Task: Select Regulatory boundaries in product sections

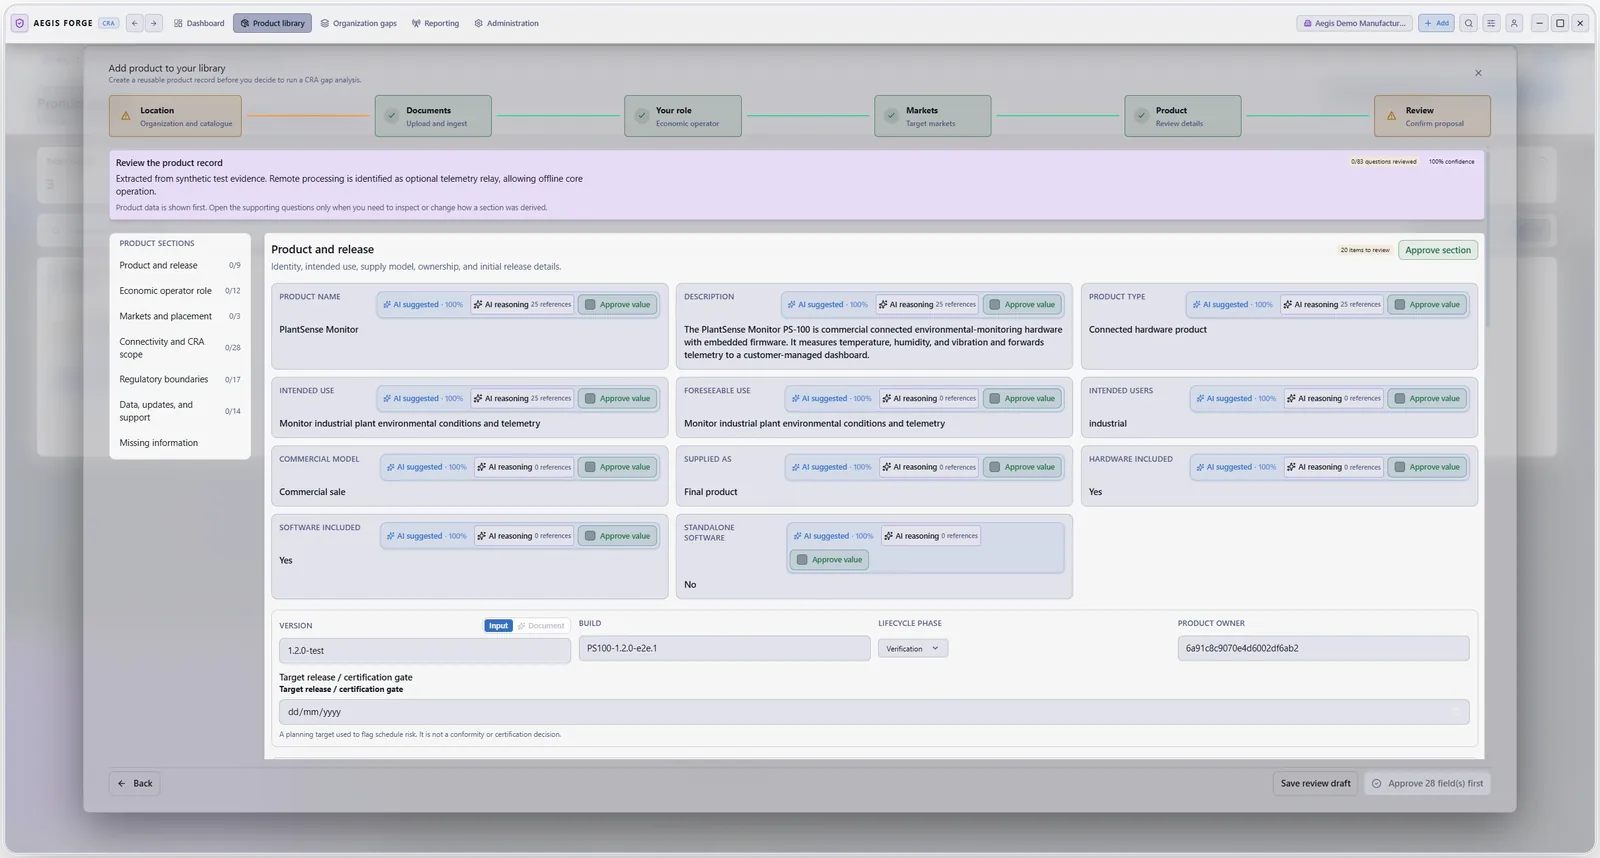Action: [180, 380]
